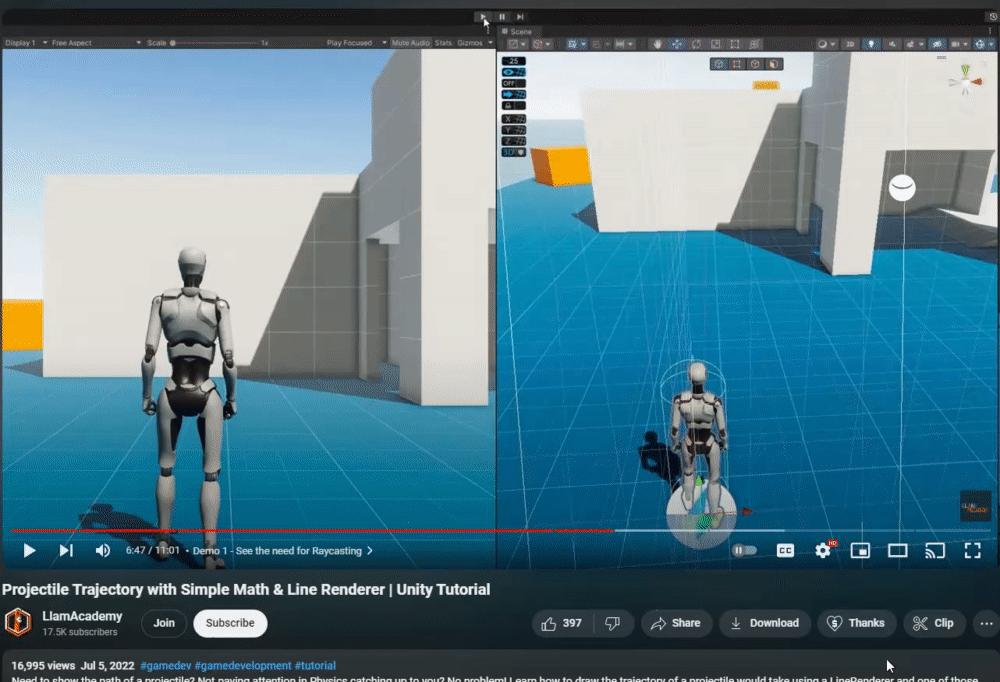Expand chapter list via Demo 1 chevron

370,551
